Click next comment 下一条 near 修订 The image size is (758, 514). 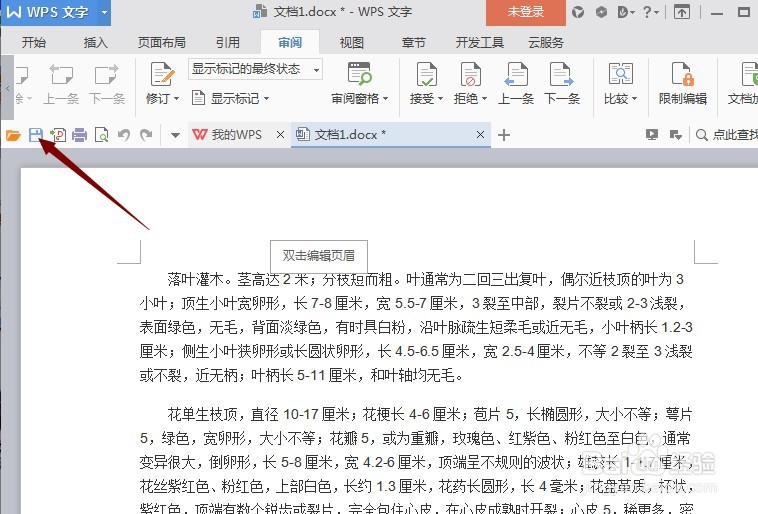coord(107,84)
